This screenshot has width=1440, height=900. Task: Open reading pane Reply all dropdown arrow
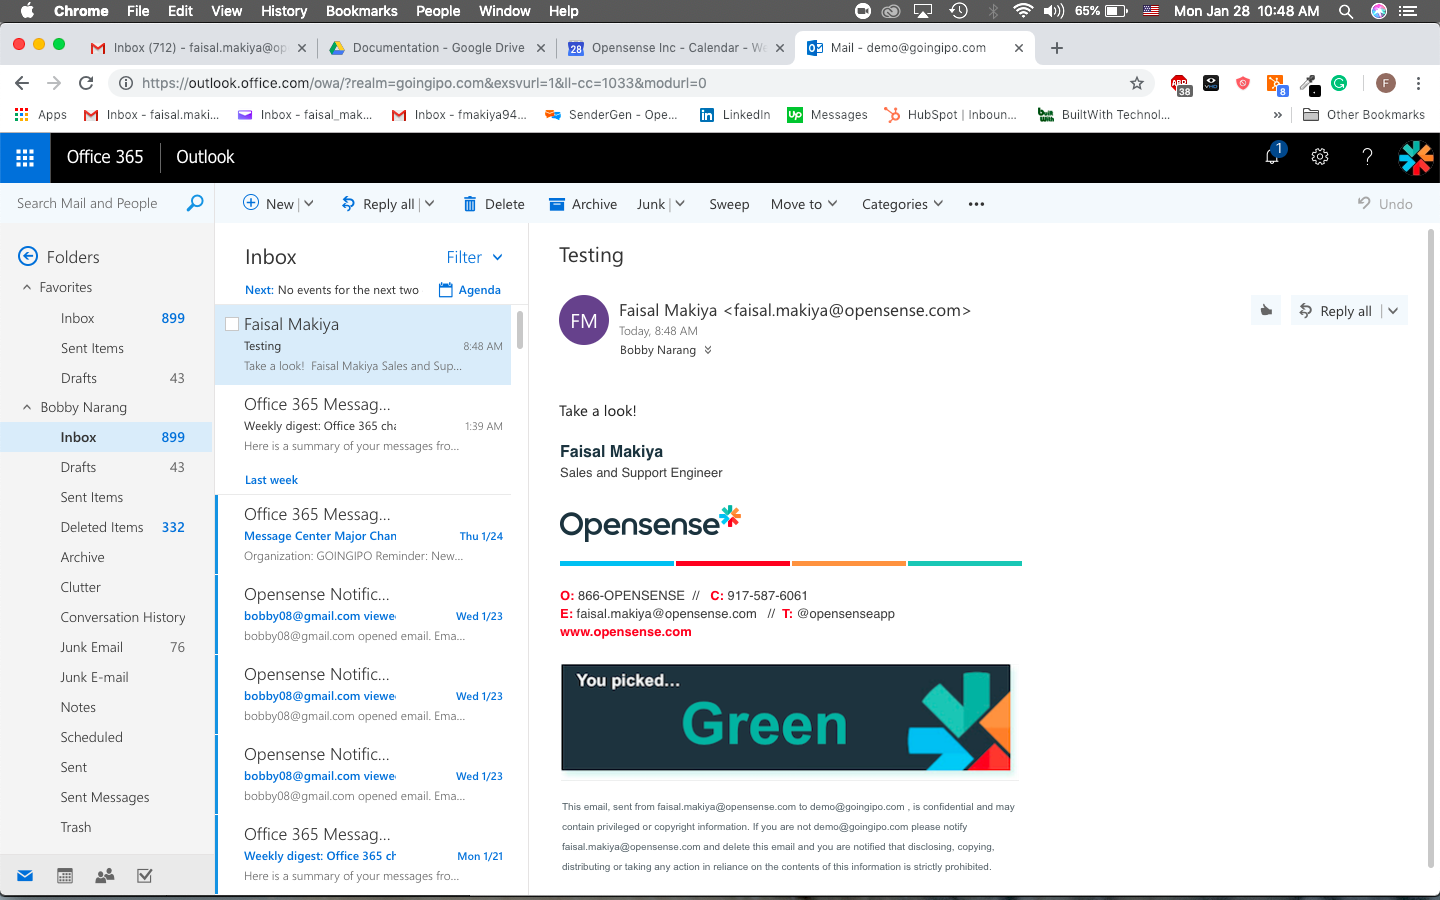pyautogui.click(x=1393, y=311)
